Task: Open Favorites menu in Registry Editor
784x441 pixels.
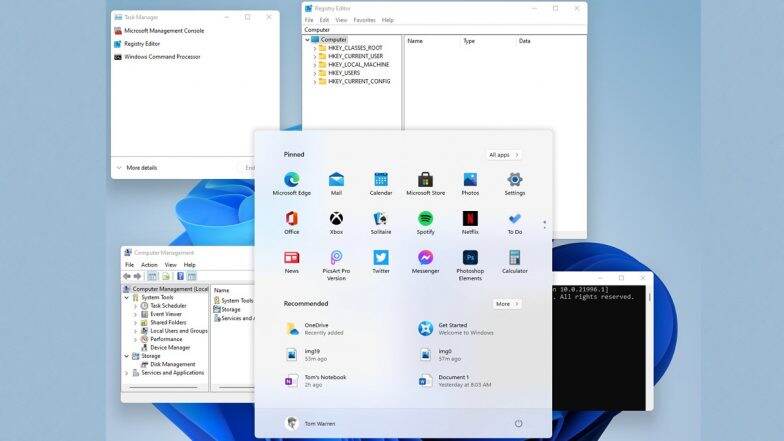Action: (x=364, y=20)
